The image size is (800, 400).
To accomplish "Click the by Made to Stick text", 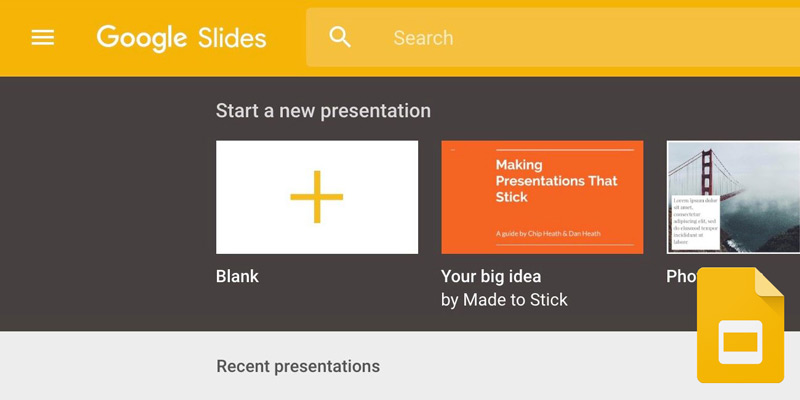I will (504, 300).
